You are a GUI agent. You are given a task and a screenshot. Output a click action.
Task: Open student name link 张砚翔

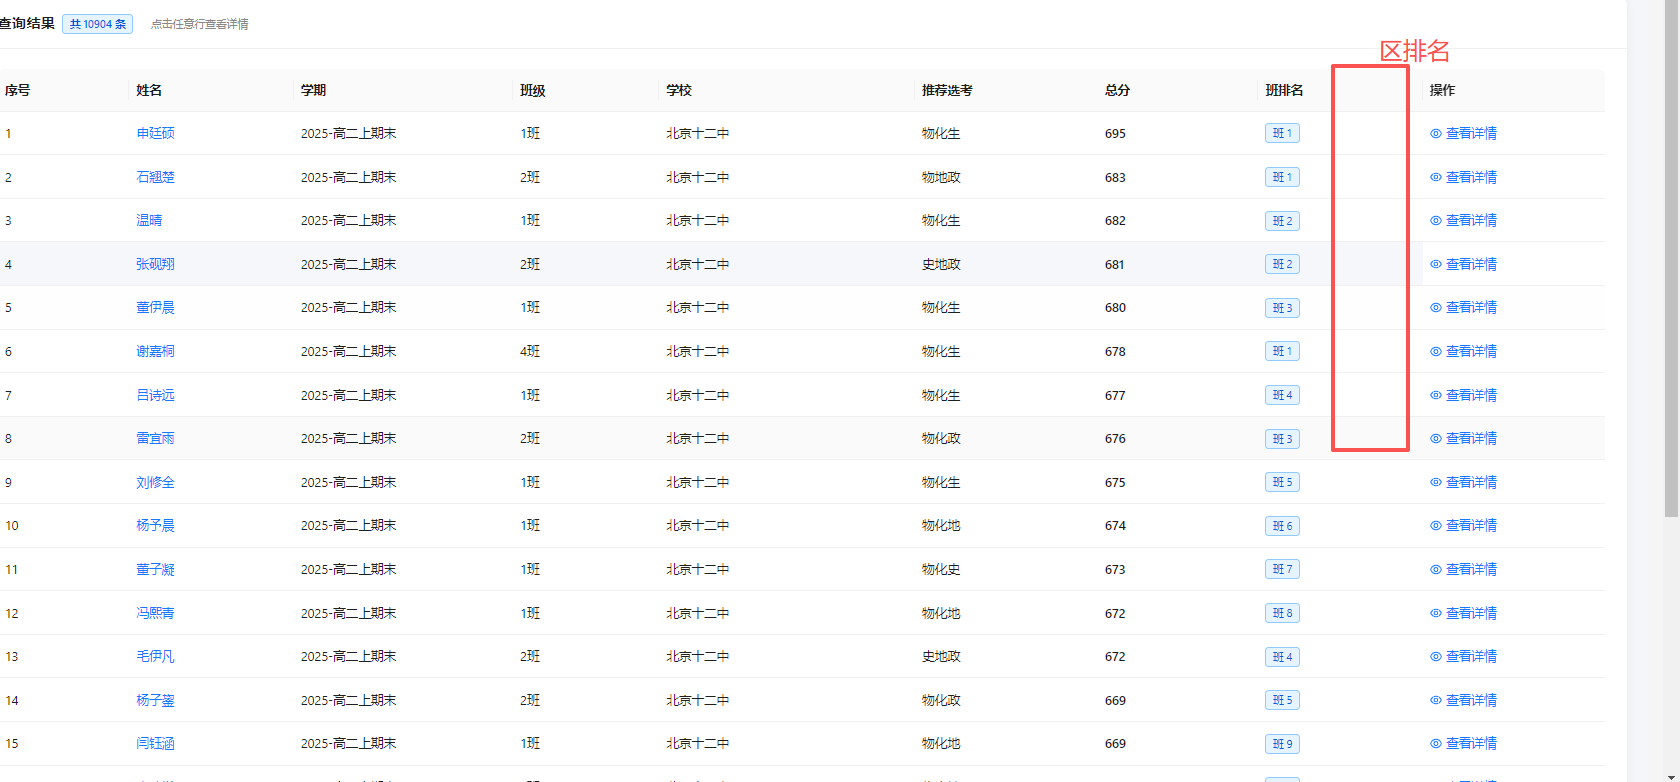pos(155,264)
